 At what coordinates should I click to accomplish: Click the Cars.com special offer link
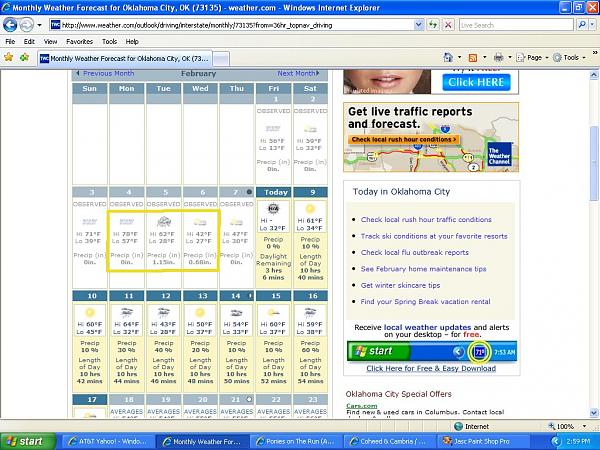(x=362, y=406)
